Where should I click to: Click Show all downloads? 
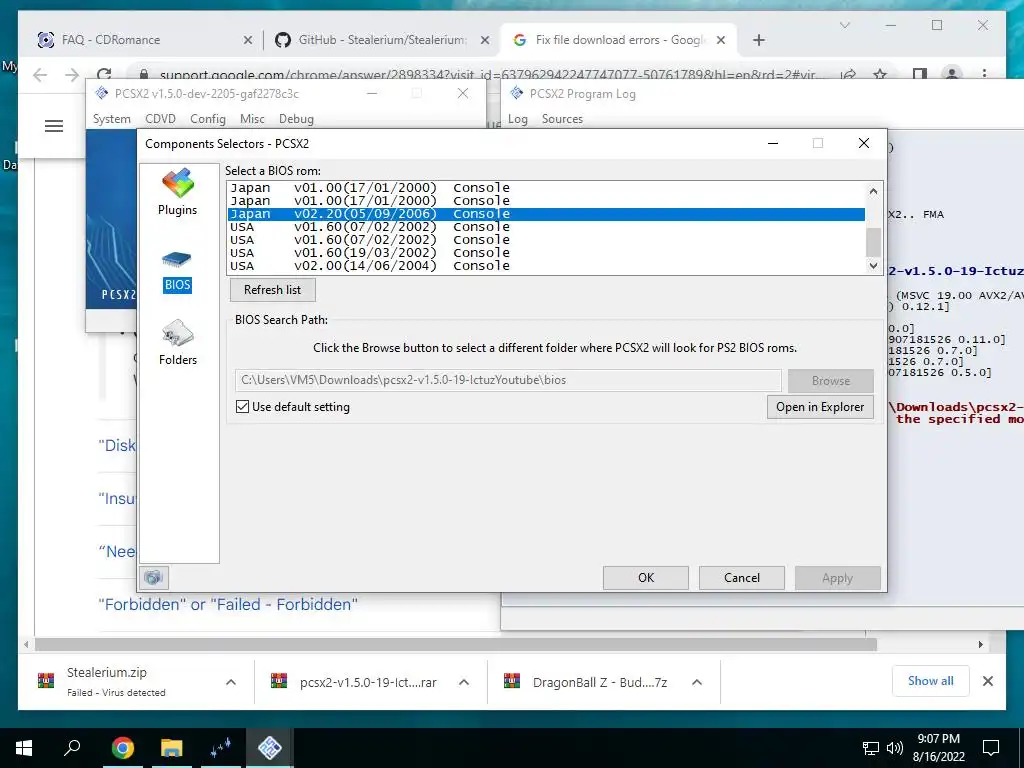(x=930, y=681)
